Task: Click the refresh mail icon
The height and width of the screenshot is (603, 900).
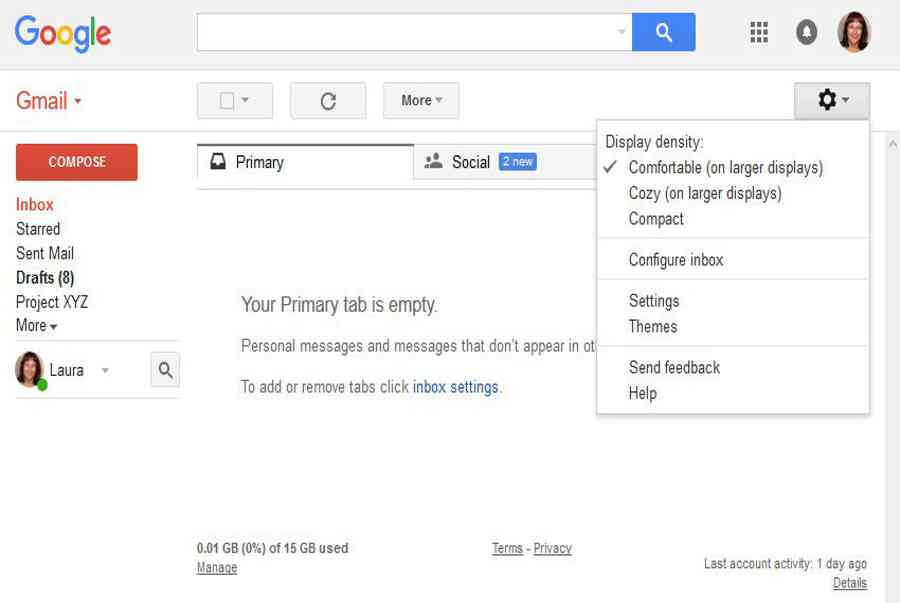Action: coord(328,101)
